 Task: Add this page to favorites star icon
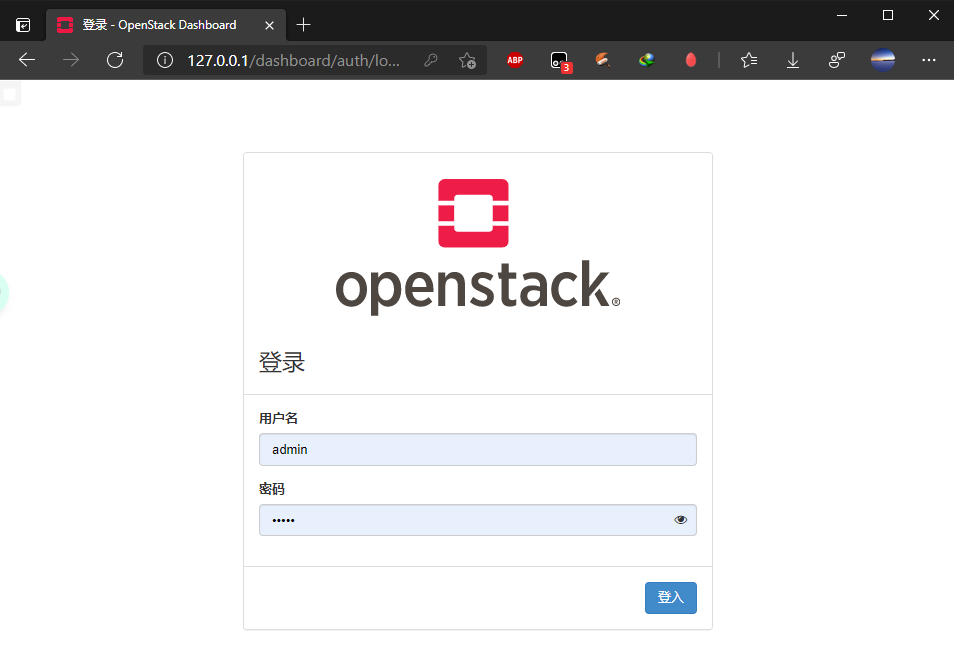coord(467,60)
